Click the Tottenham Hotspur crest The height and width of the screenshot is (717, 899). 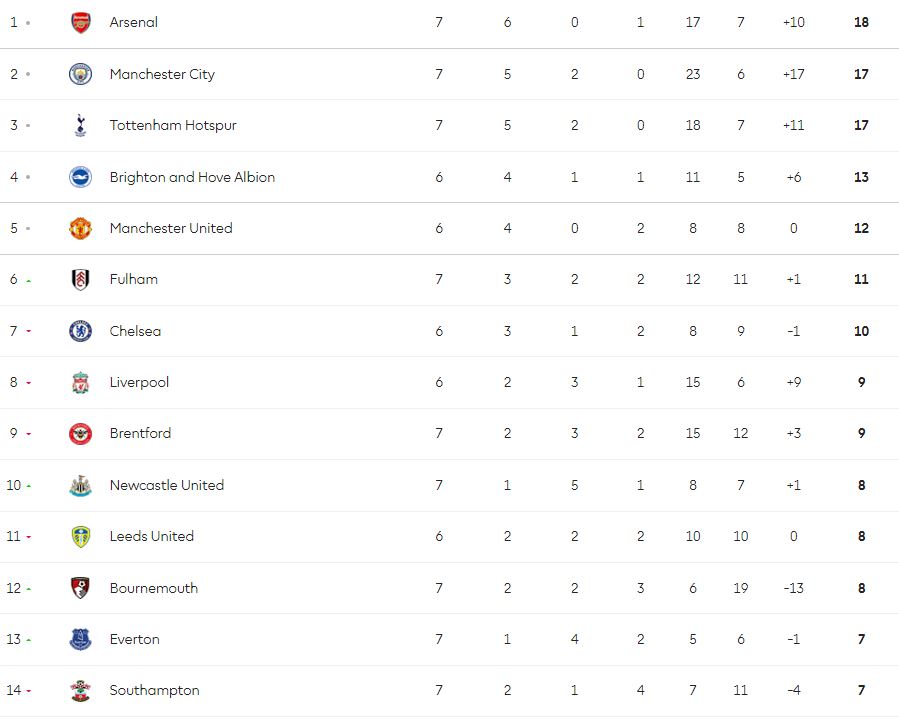[81, 126]
